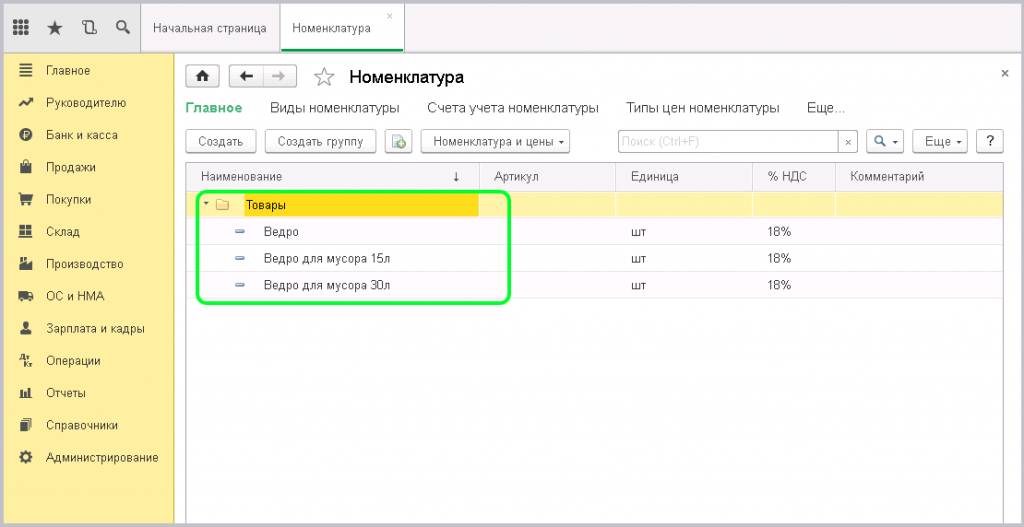Open the Банк и касса section
This screenshot has height=527, width=1024.
(82, 135)
